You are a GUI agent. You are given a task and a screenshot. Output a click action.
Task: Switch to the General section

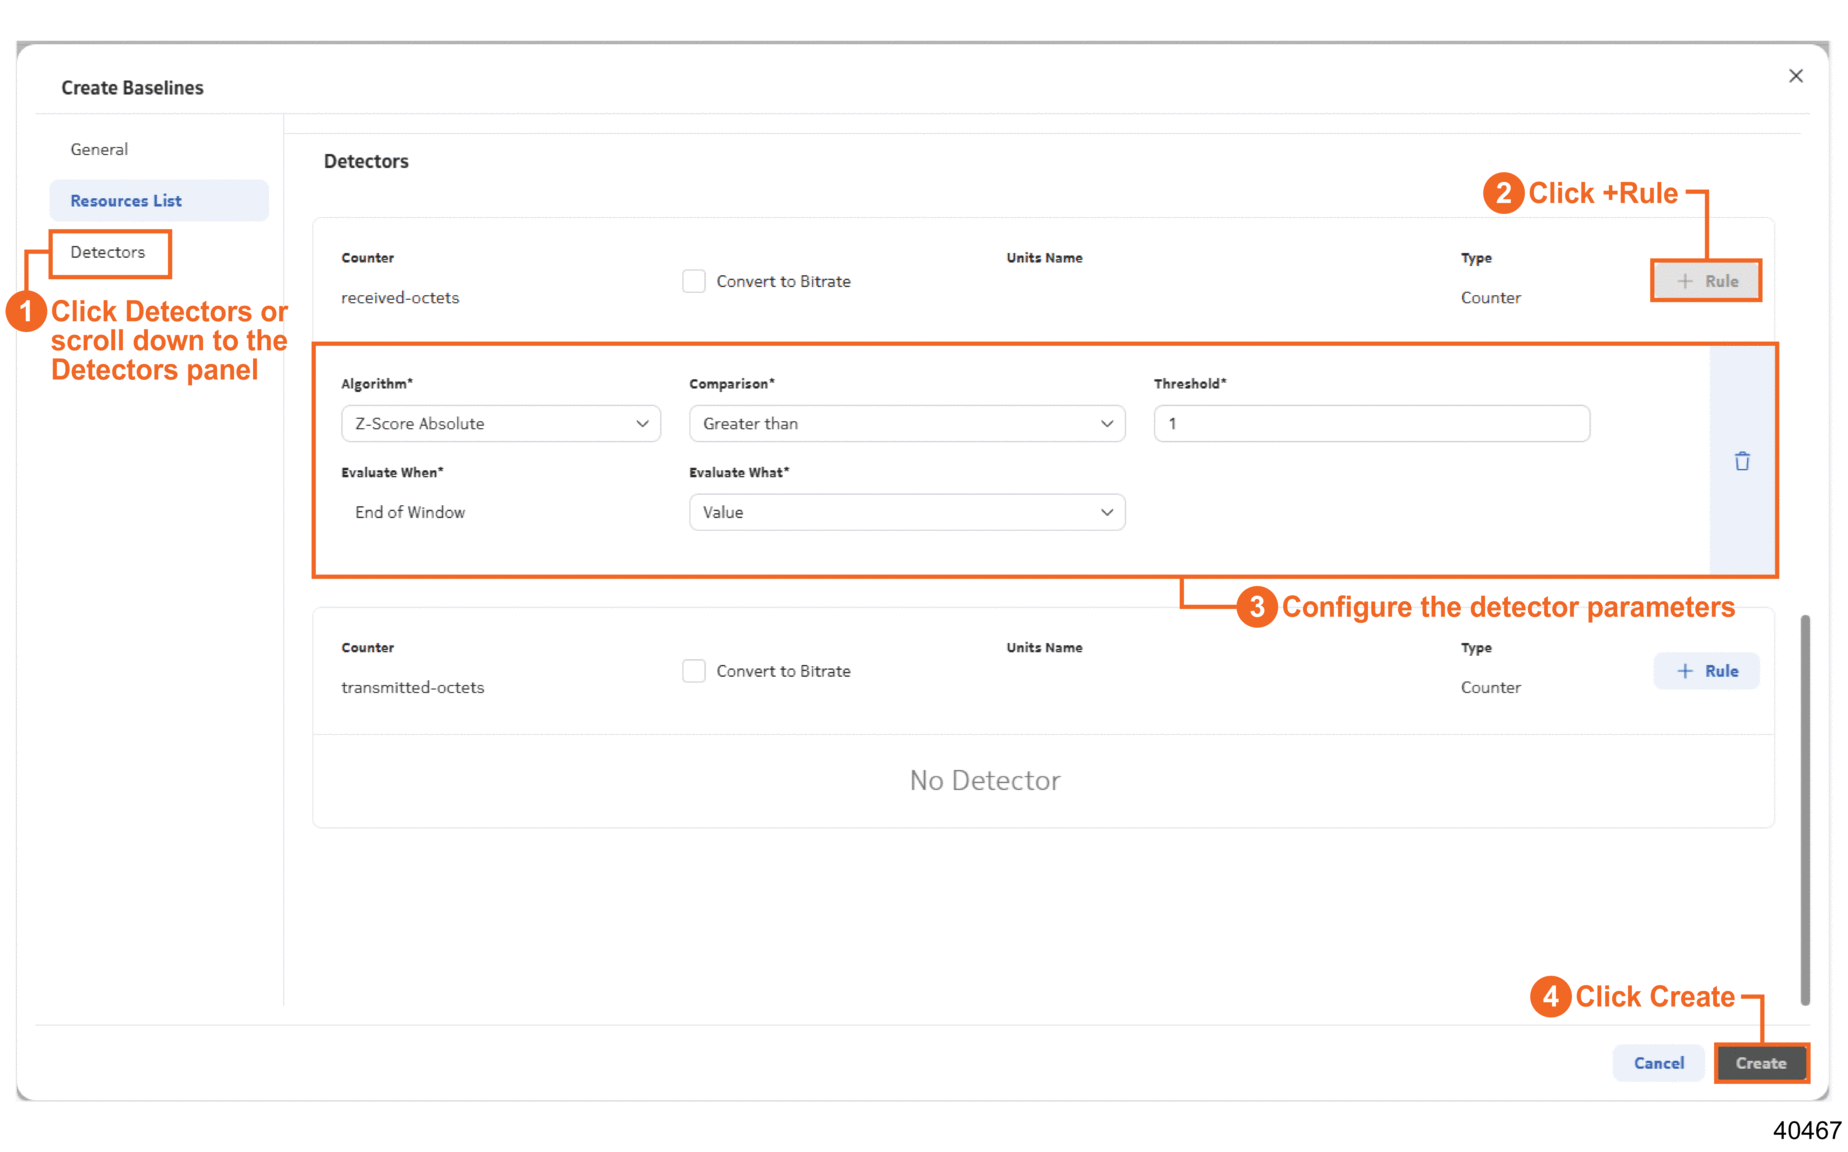click(x=99, y=149)
